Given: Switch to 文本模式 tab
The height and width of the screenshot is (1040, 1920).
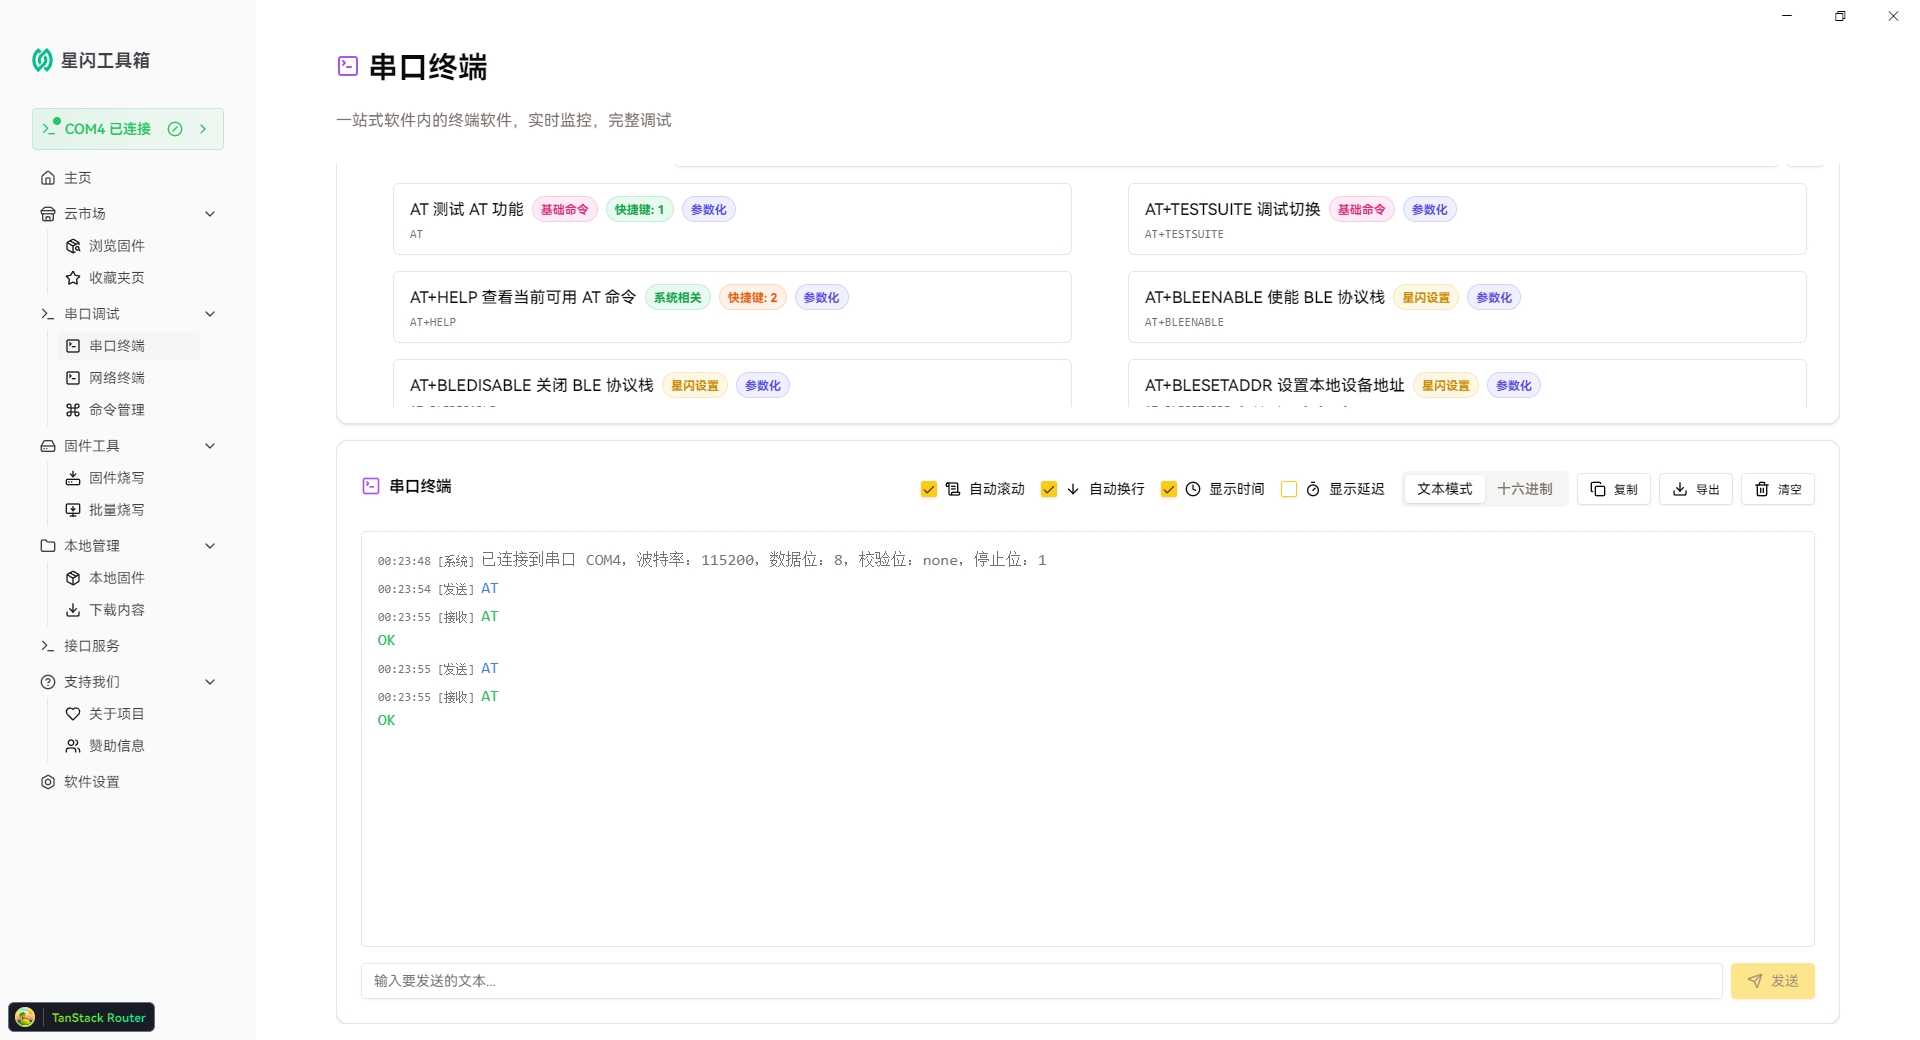Looking at the screenshot, I should (1445, 489).
